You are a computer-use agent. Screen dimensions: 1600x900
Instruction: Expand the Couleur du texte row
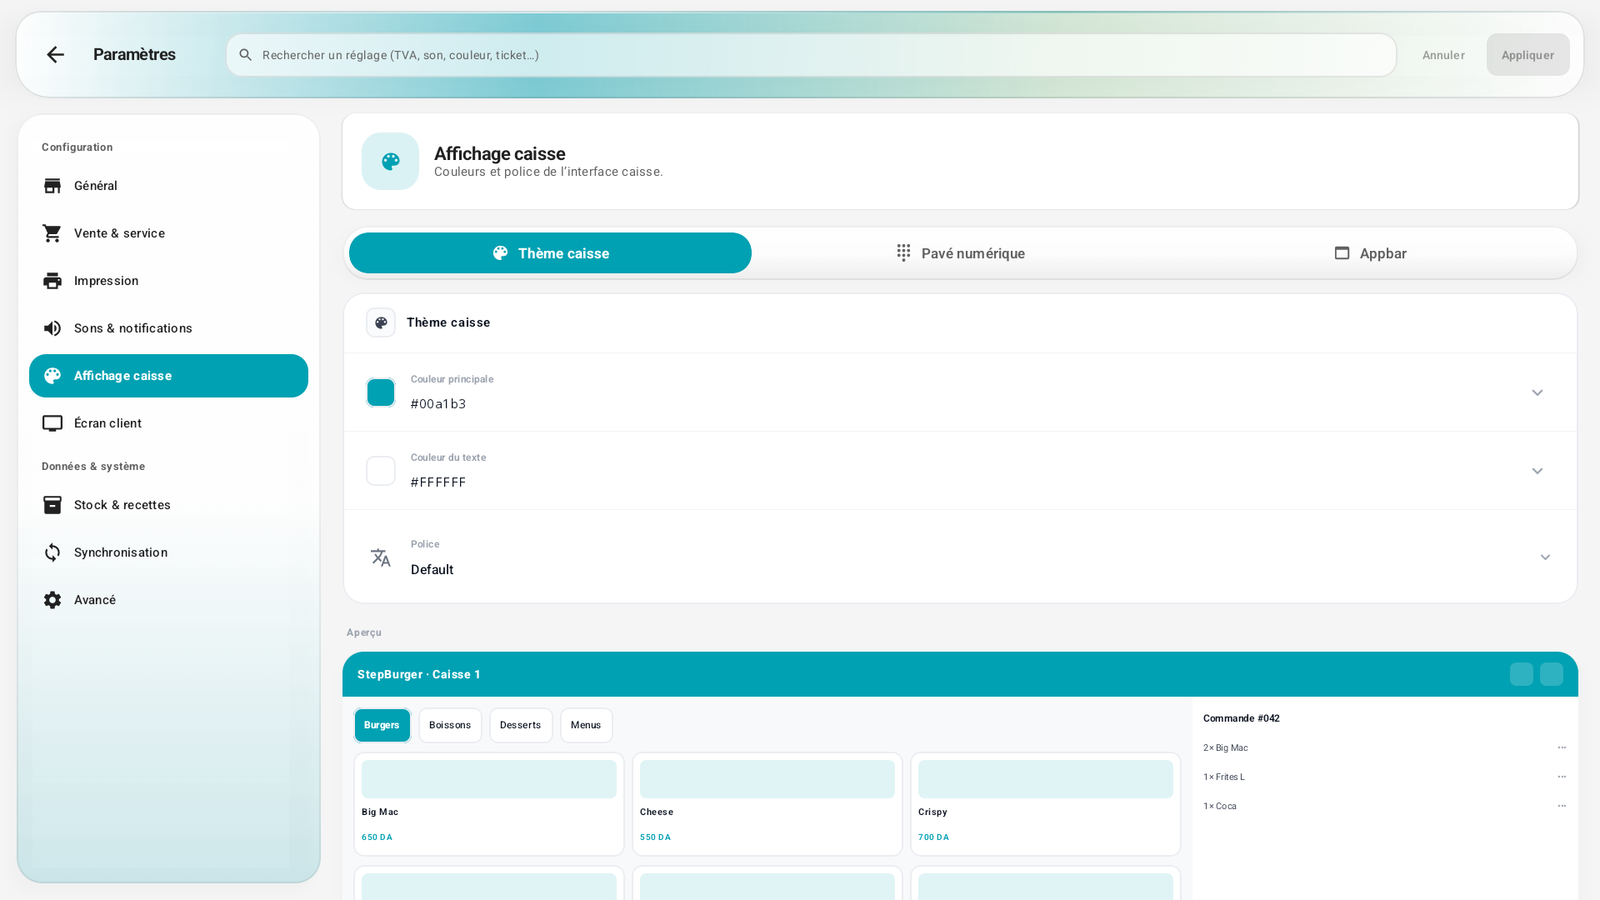[960, 471]
